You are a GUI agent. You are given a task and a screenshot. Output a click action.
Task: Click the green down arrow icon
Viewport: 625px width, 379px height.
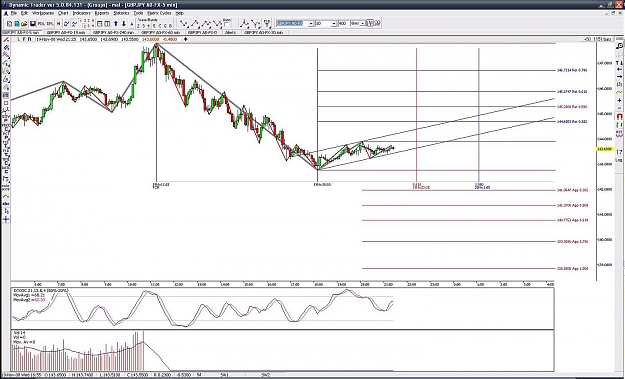[124, 24]
